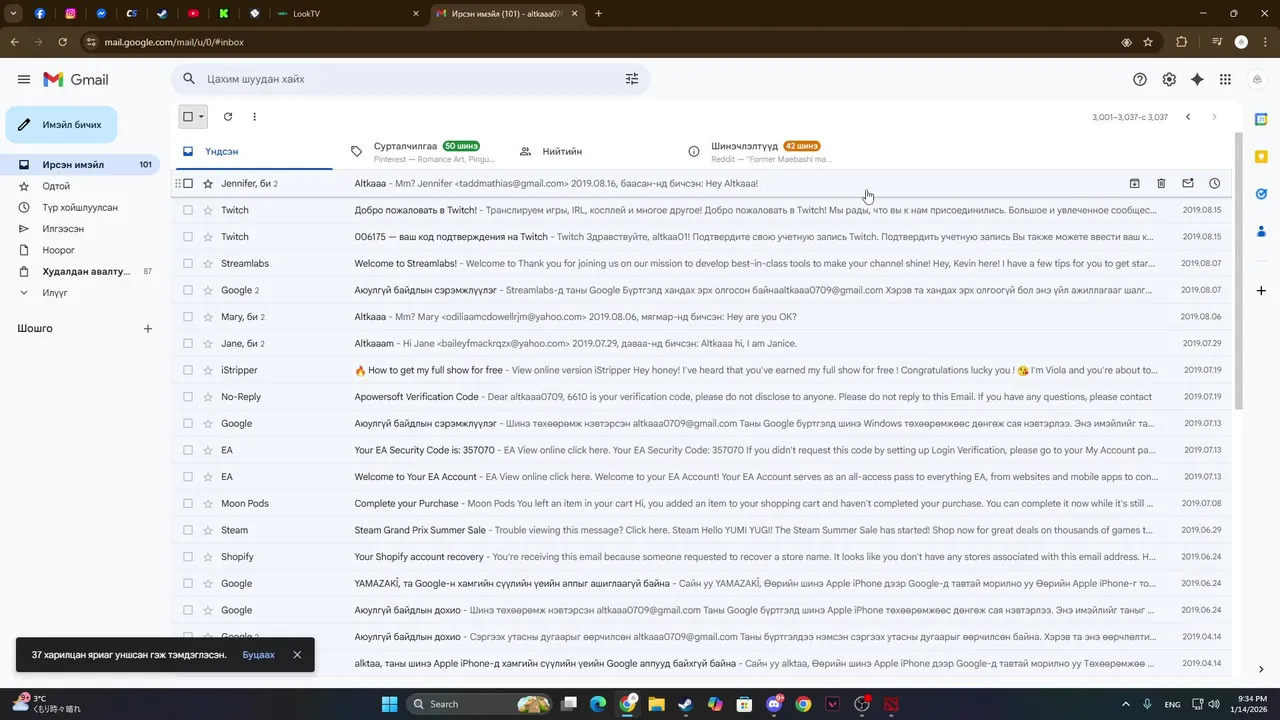Click the mail search input field
The width and height of the screenshot is (1280, 720).
click(410, 79)
